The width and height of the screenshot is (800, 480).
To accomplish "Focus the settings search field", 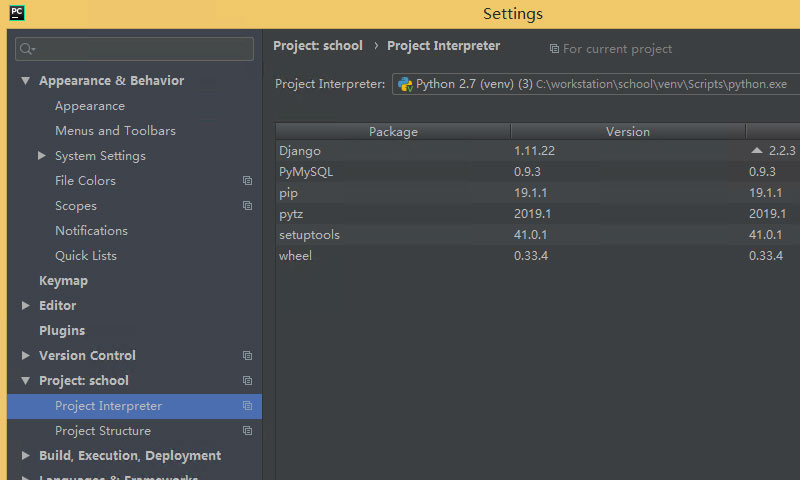I will point(134,49).
